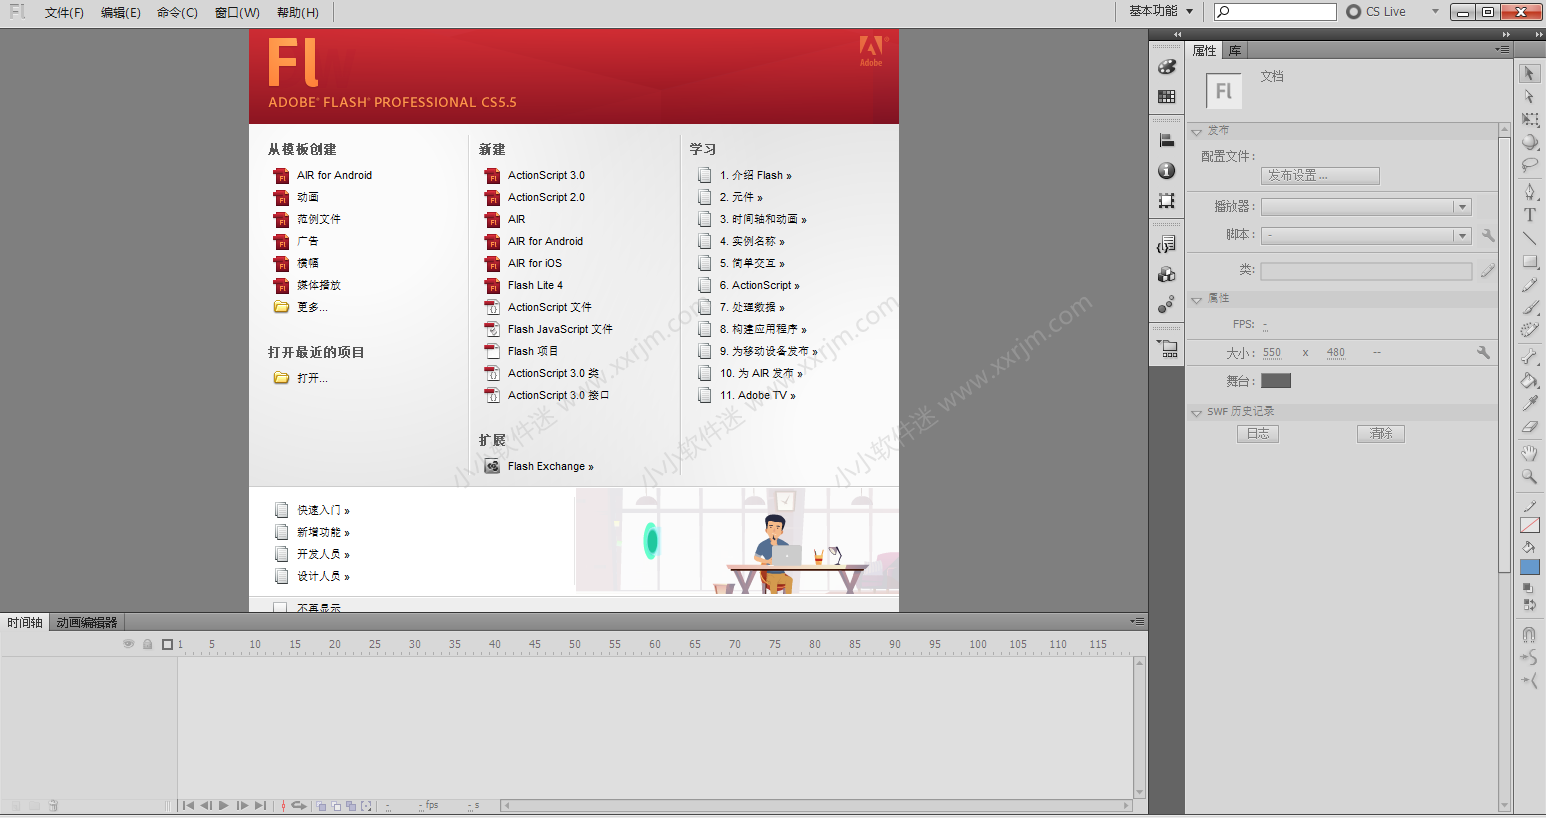Toggle onion skin in timeline
1546x818 pixels.
tap(322, 805)
